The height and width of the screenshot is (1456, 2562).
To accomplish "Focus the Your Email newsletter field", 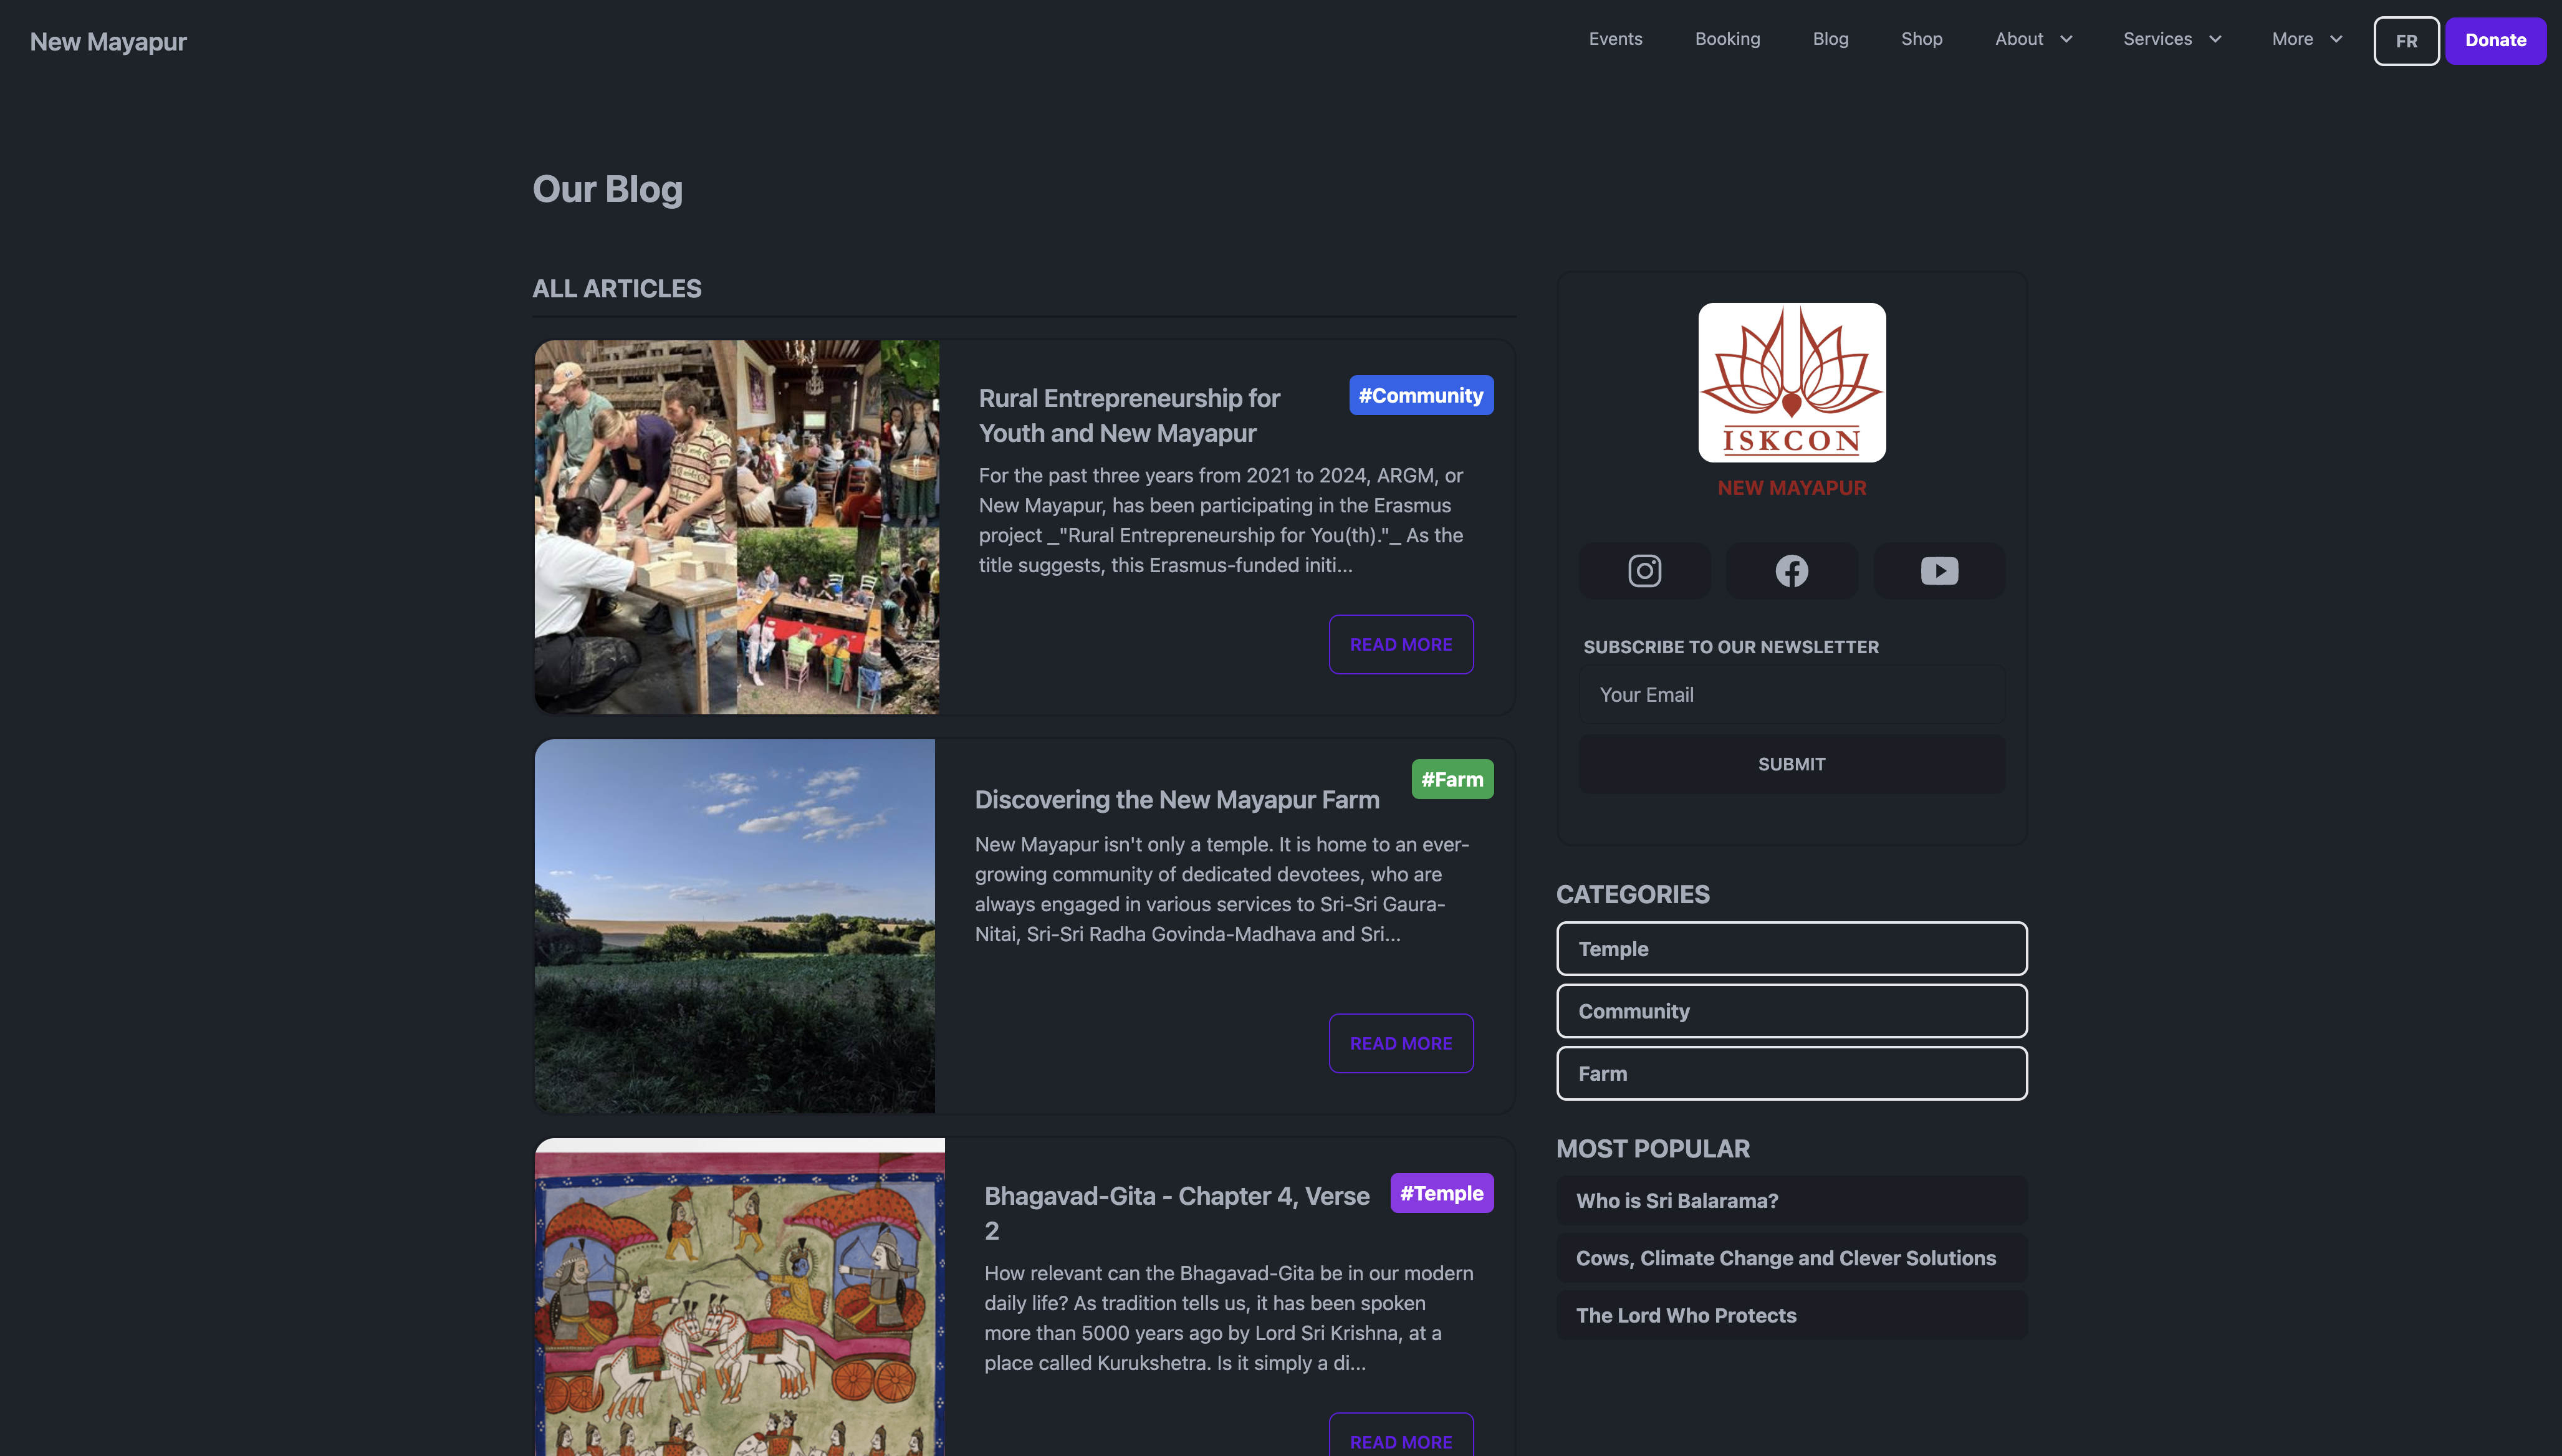I will (x=1791, y=694).
